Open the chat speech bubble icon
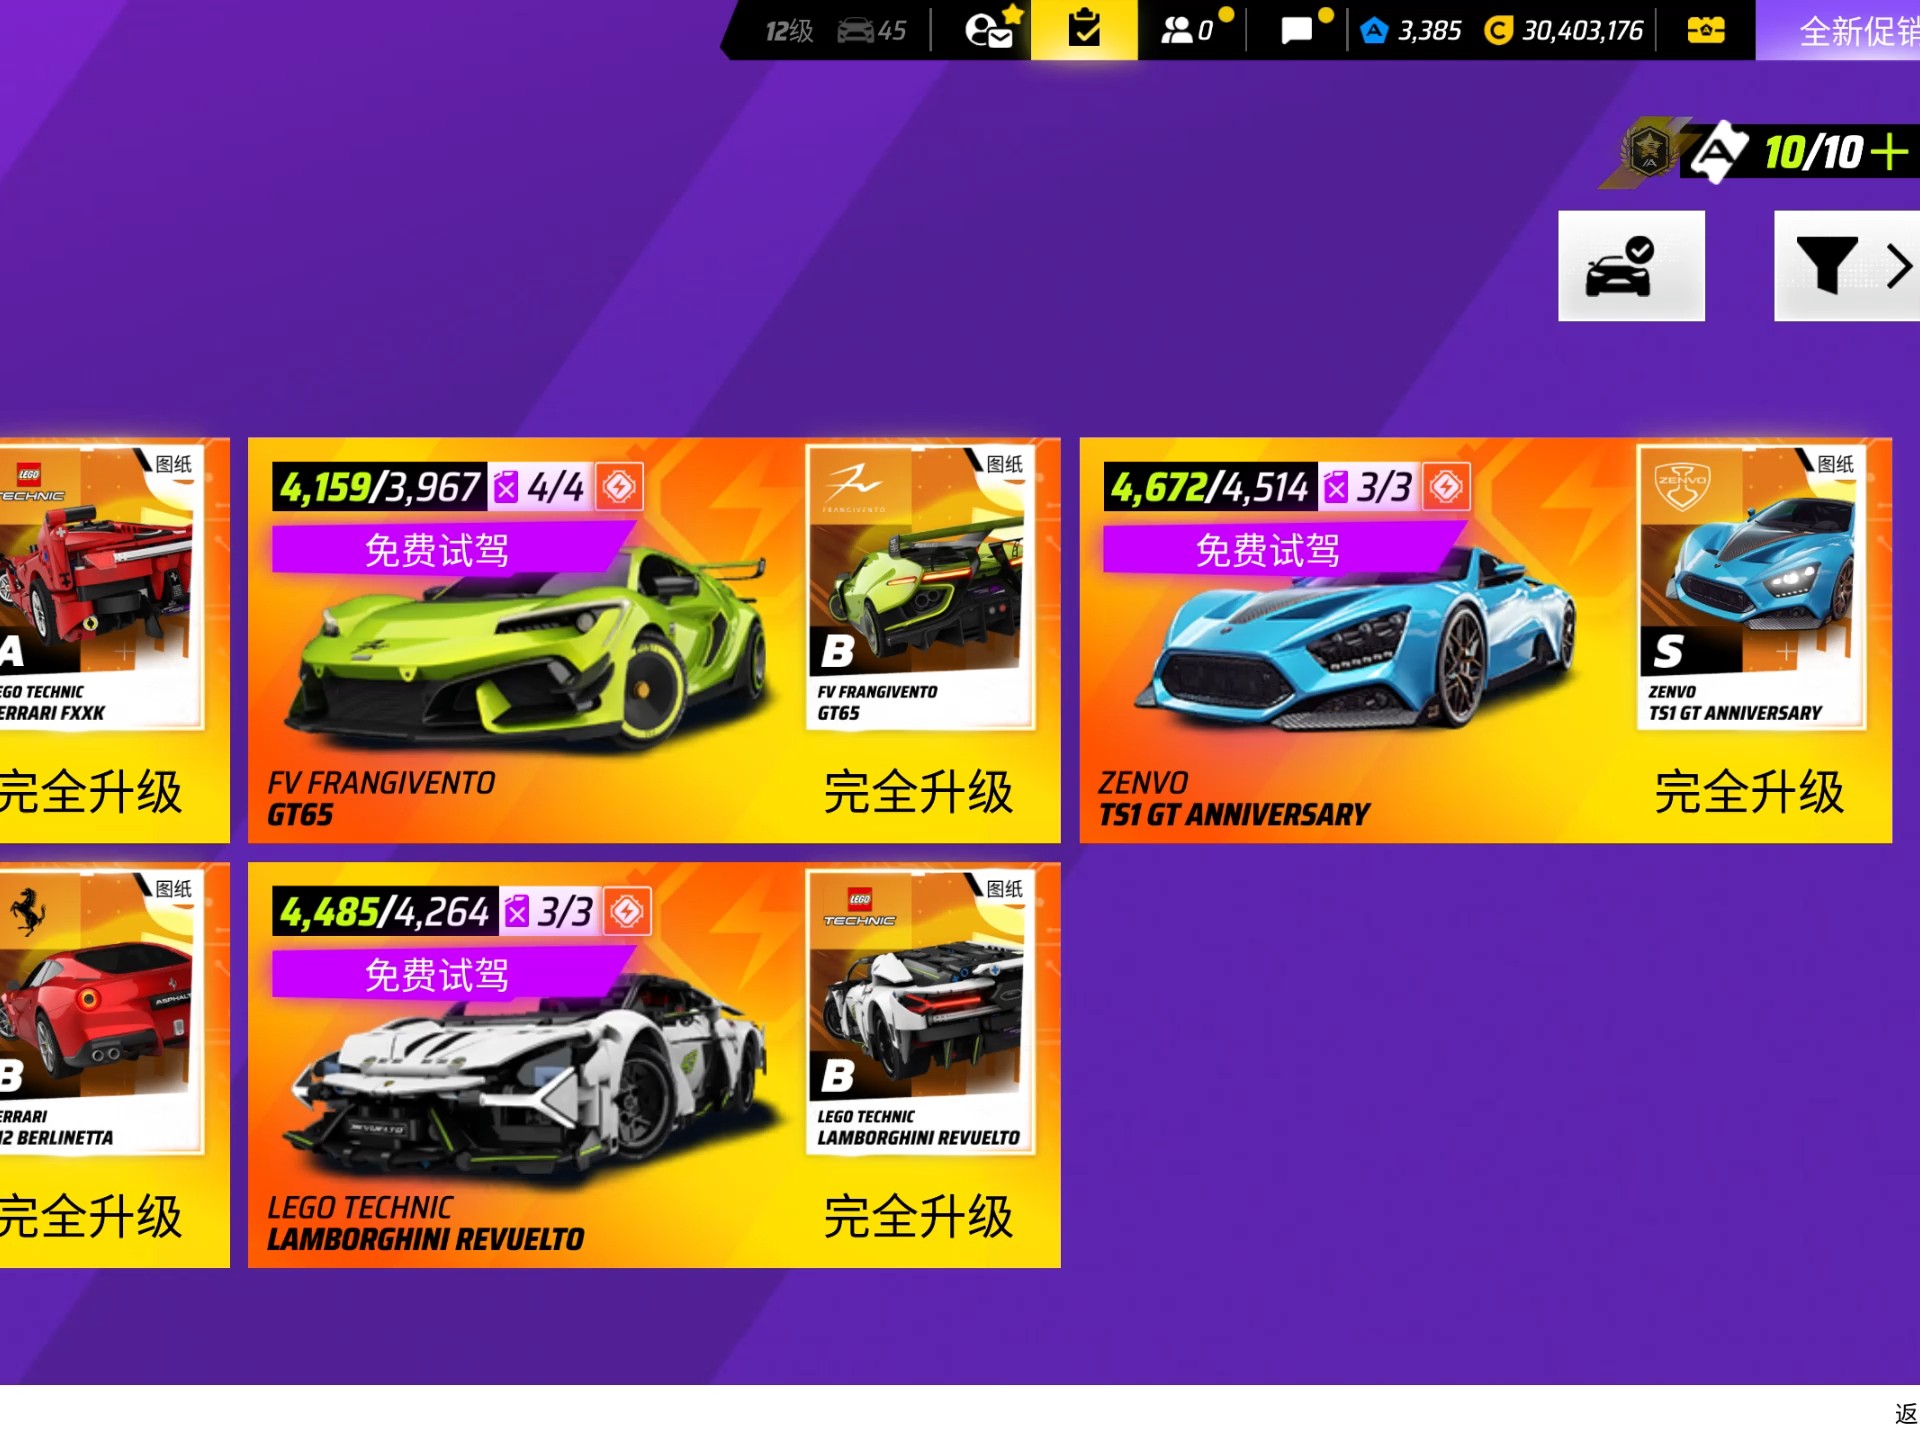 point(1296,30)
